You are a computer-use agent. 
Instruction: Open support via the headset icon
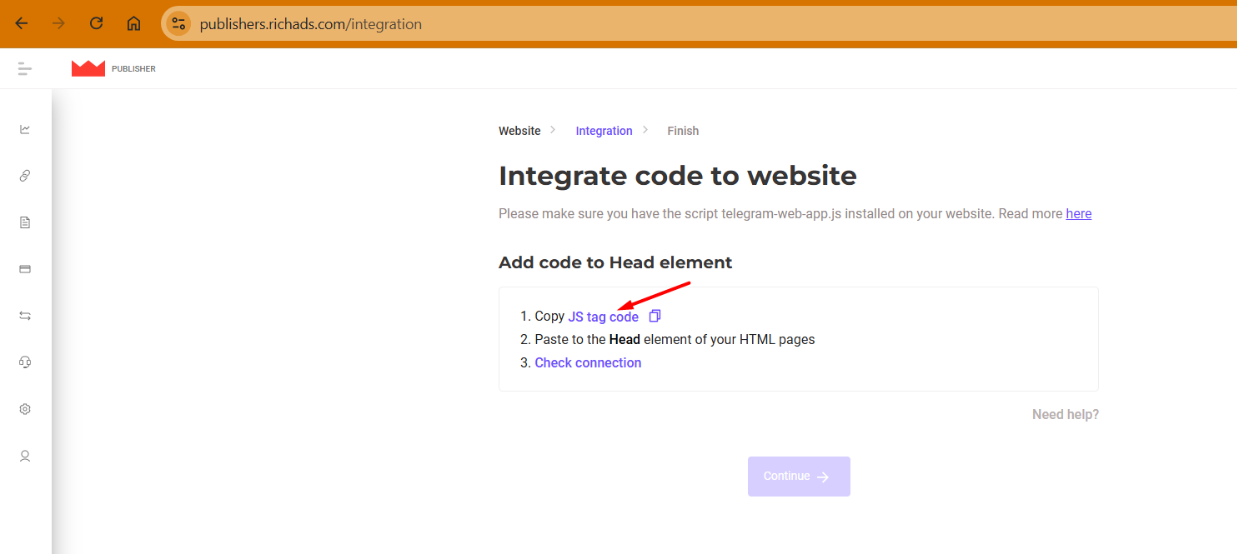click(25, 362)
